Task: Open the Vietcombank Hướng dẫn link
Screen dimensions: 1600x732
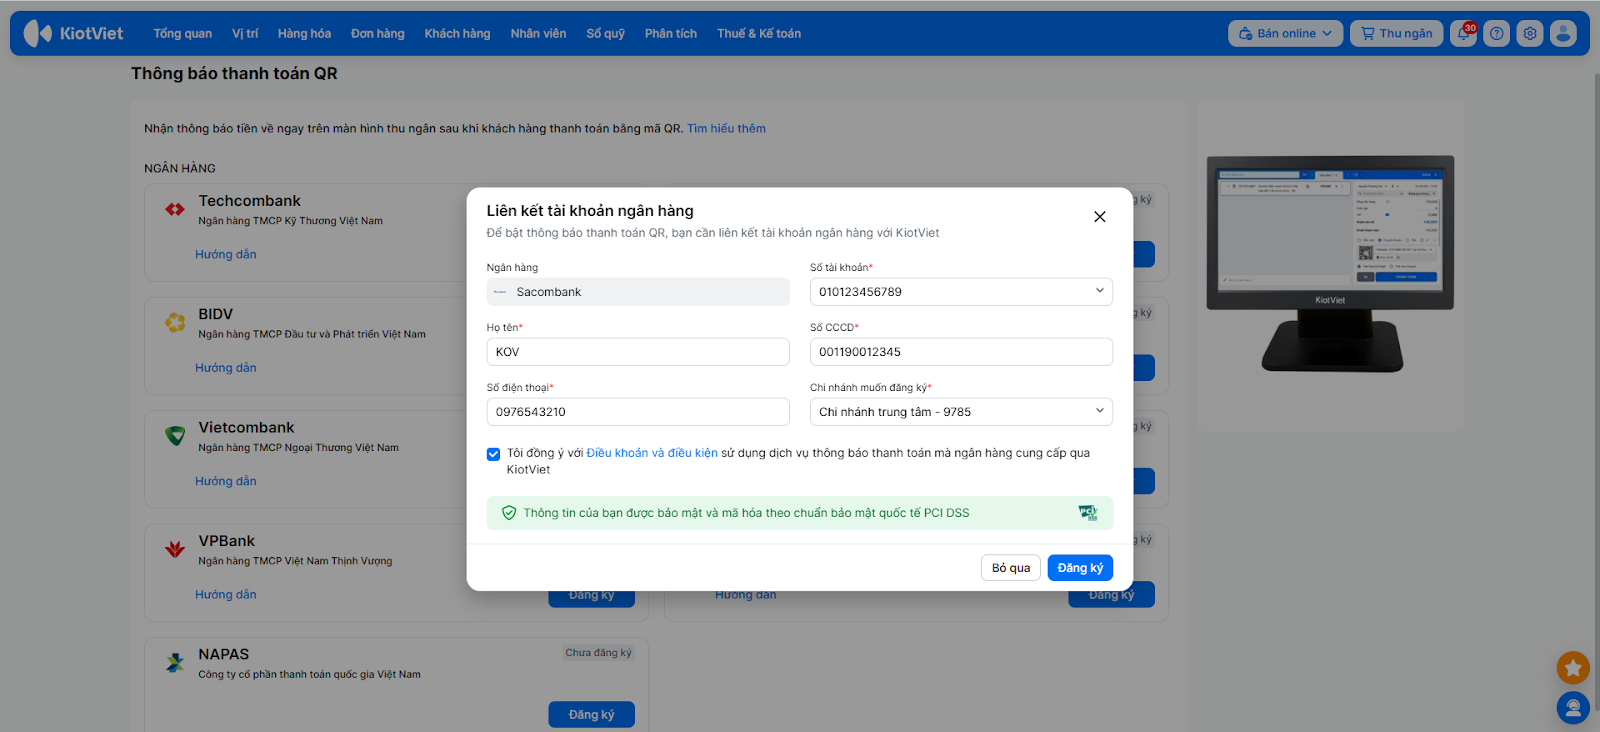Action: tap(226, 481)
